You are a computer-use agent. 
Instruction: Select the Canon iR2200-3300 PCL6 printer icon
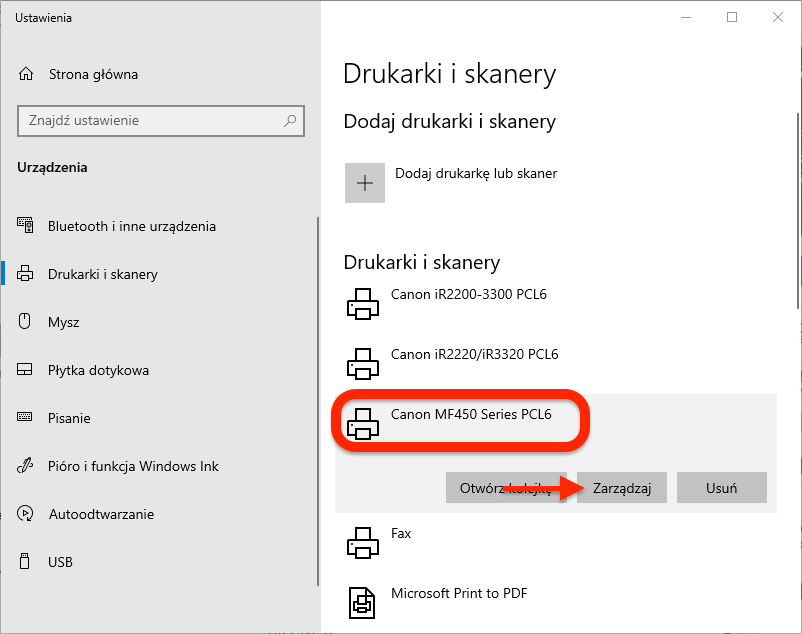point(363,303)
